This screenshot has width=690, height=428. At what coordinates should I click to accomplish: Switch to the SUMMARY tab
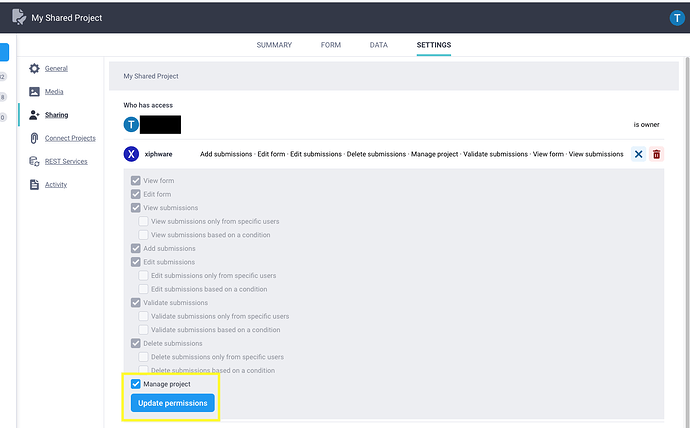coord(274,45)
